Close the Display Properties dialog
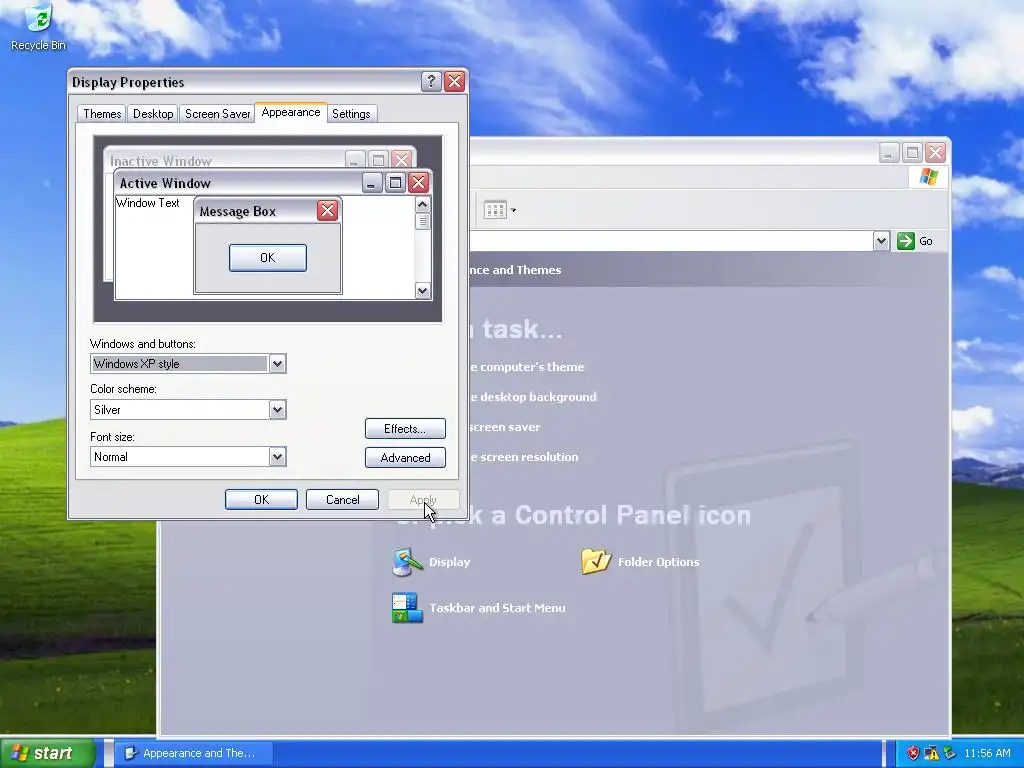Image resolution: width=1024 pixels, height=768 pixels. [455, 82]
